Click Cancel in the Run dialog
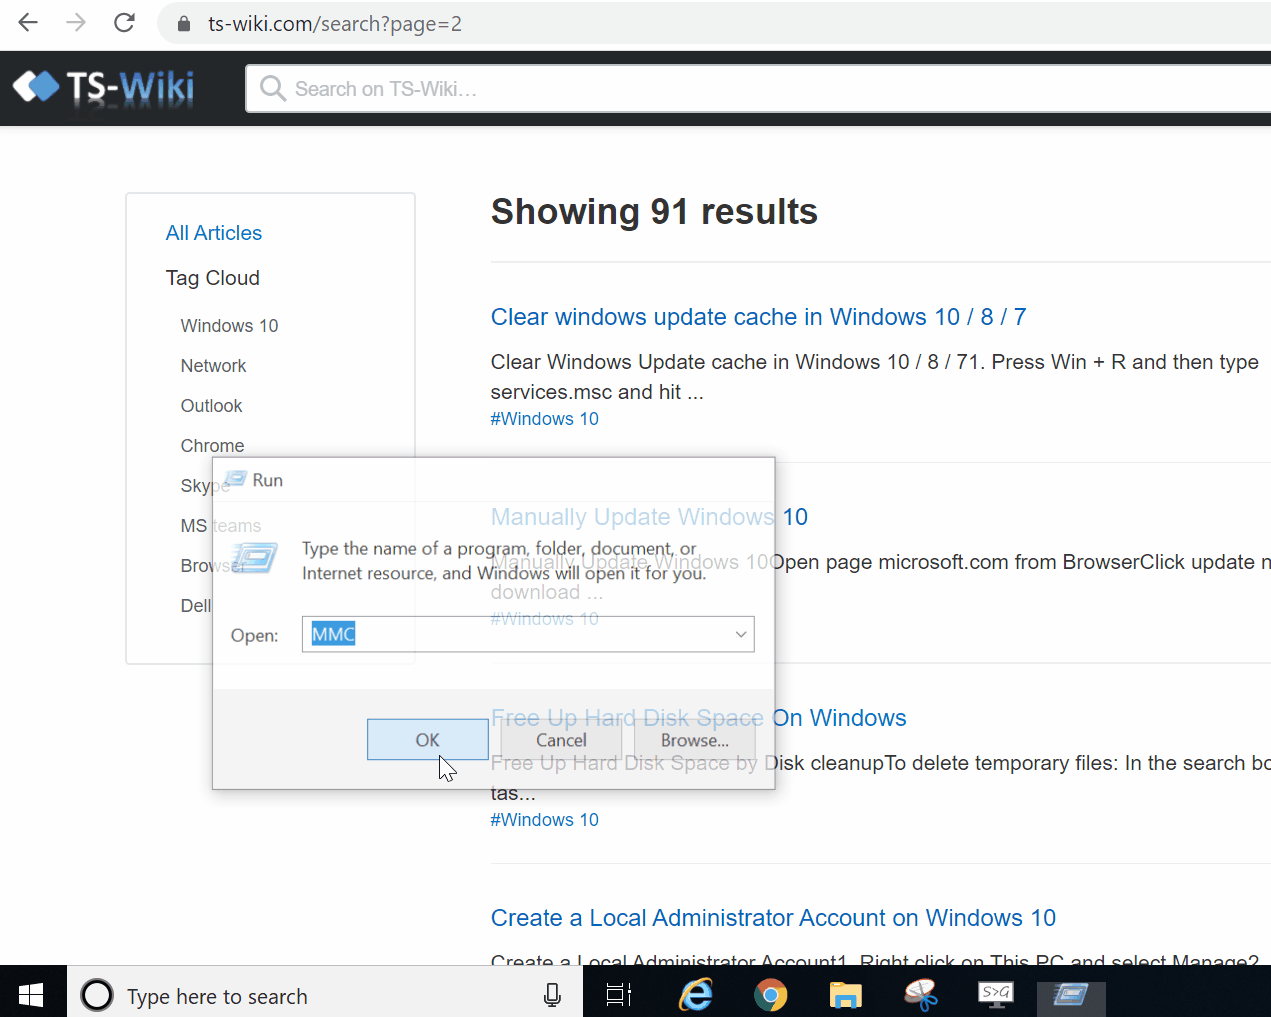The height and width of the screenshot is (1017, 1271). pos(561,740)
